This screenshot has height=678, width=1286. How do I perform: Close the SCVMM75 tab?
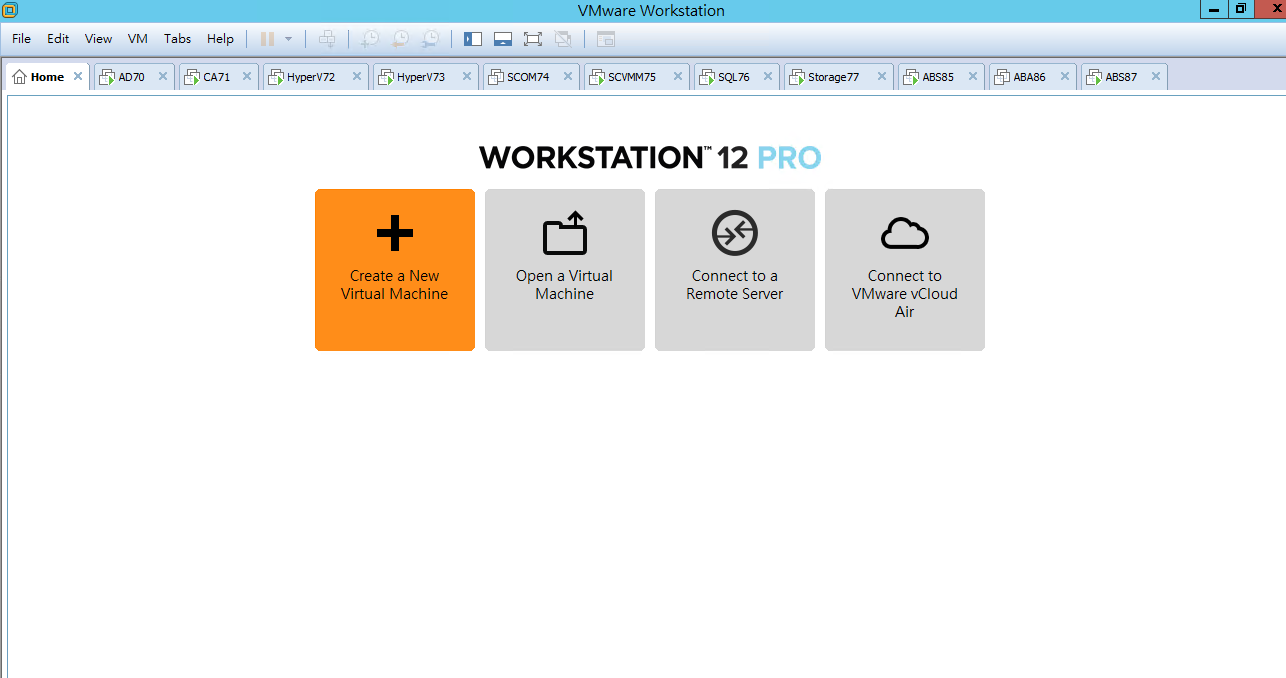[x=678, y=76]
